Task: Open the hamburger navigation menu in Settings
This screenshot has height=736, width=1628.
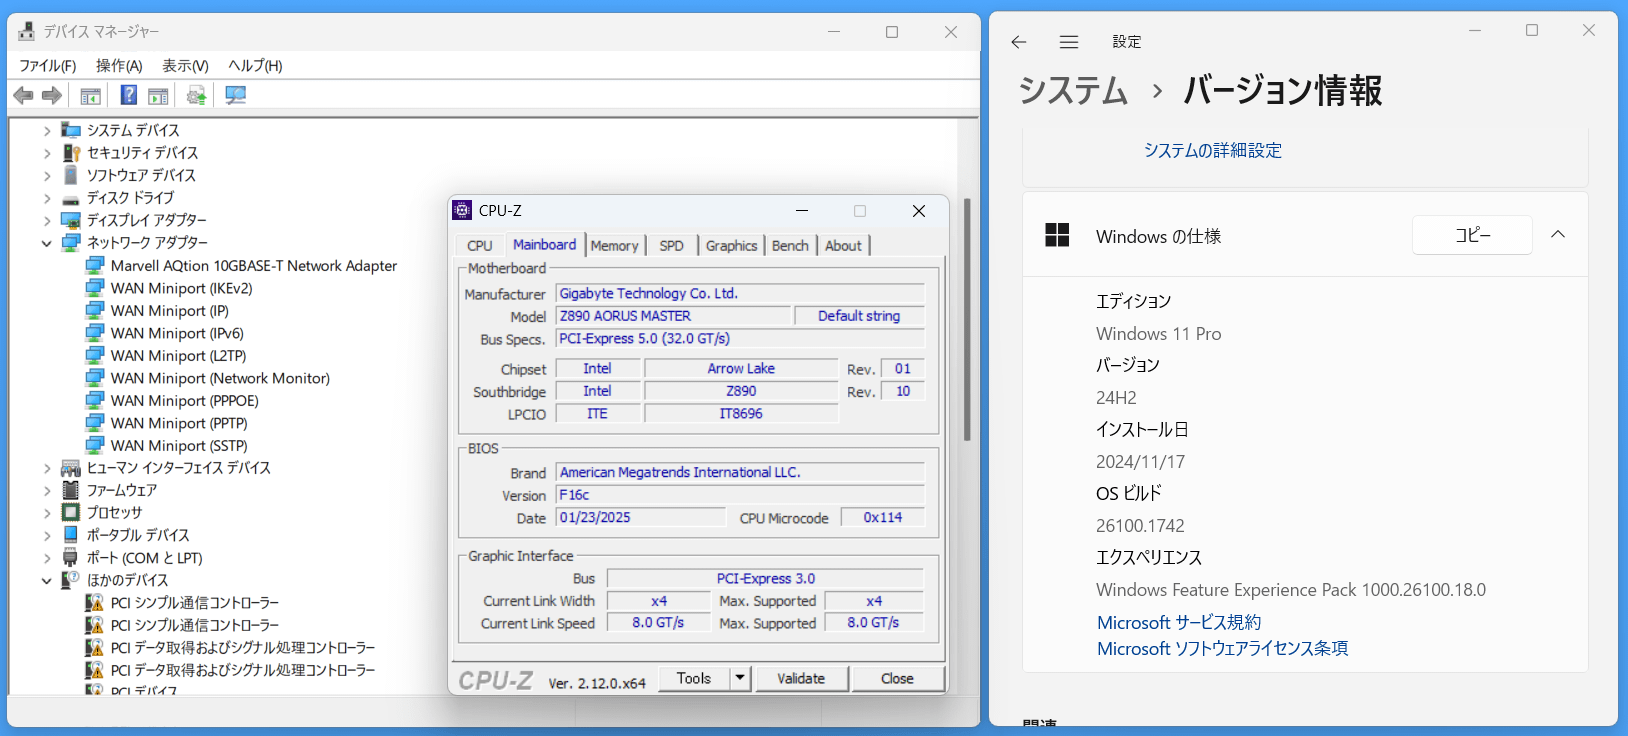Action: [x=1069, y=42]
